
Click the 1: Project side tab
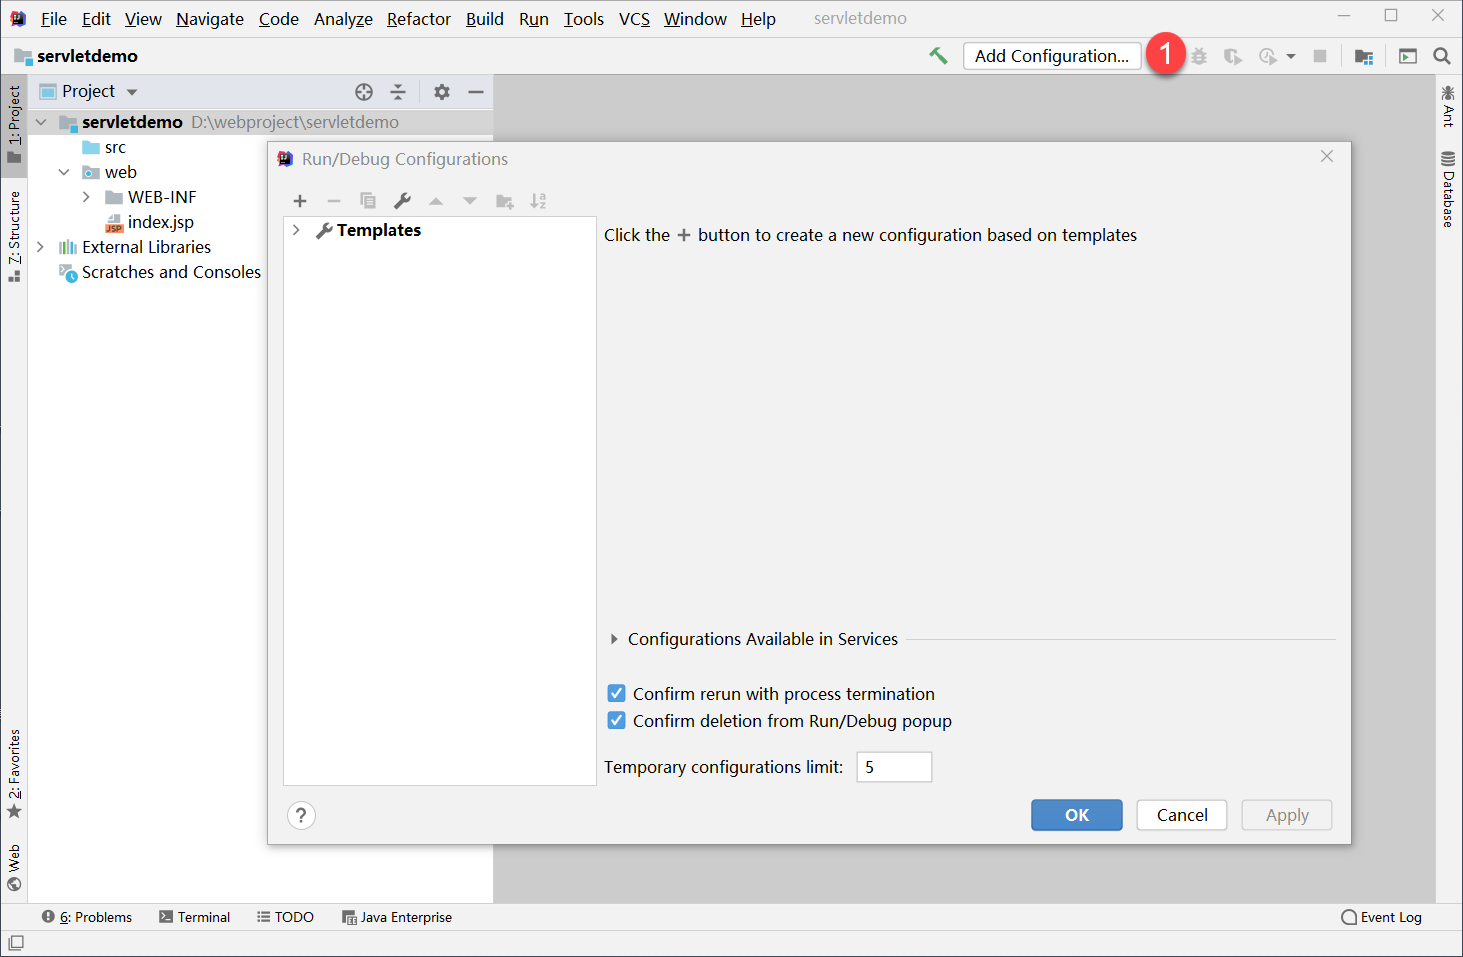pos(14,124)
